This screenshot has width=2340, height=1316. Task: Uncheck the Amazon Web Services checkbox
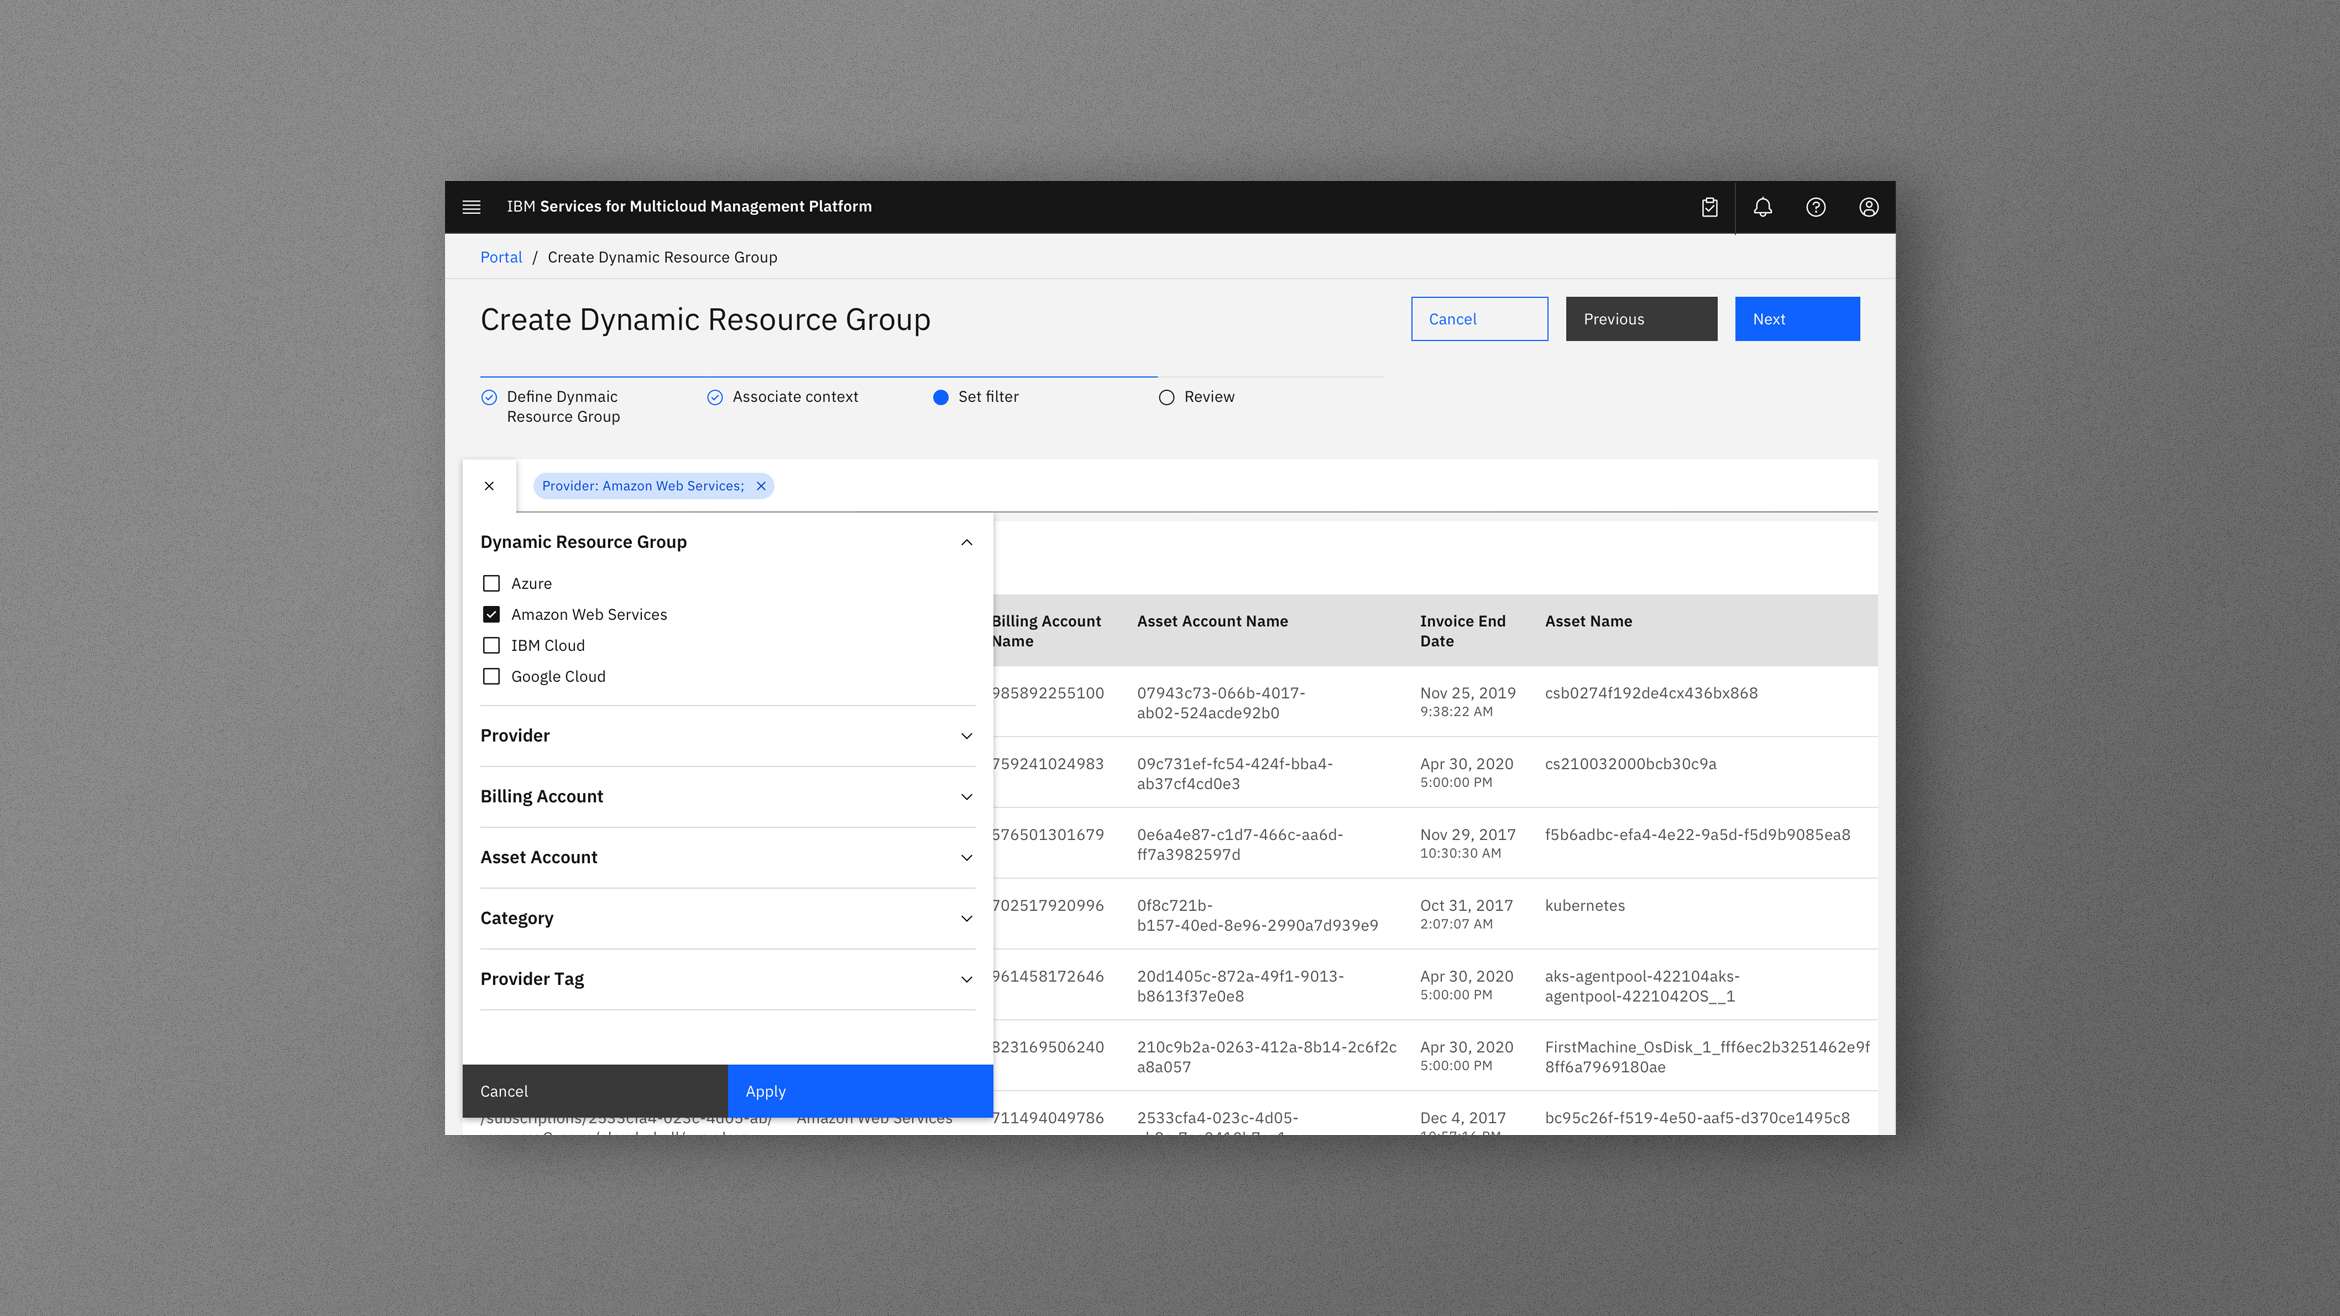(x=491, y=614)
